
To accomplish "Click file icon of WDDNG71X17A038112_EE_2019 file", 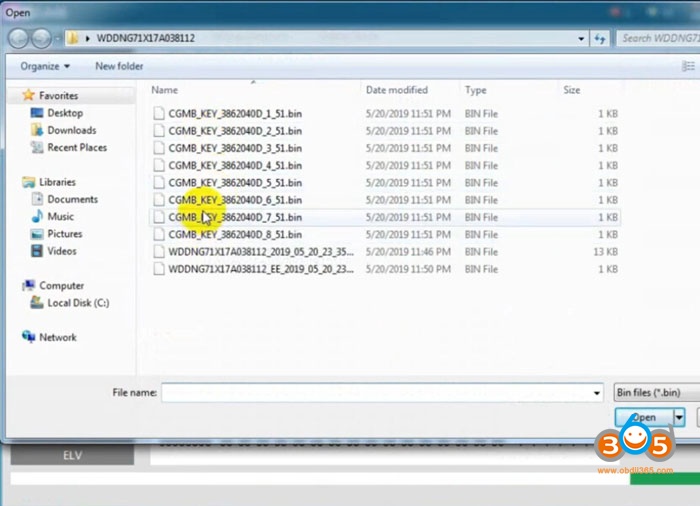I will (158, 269).
